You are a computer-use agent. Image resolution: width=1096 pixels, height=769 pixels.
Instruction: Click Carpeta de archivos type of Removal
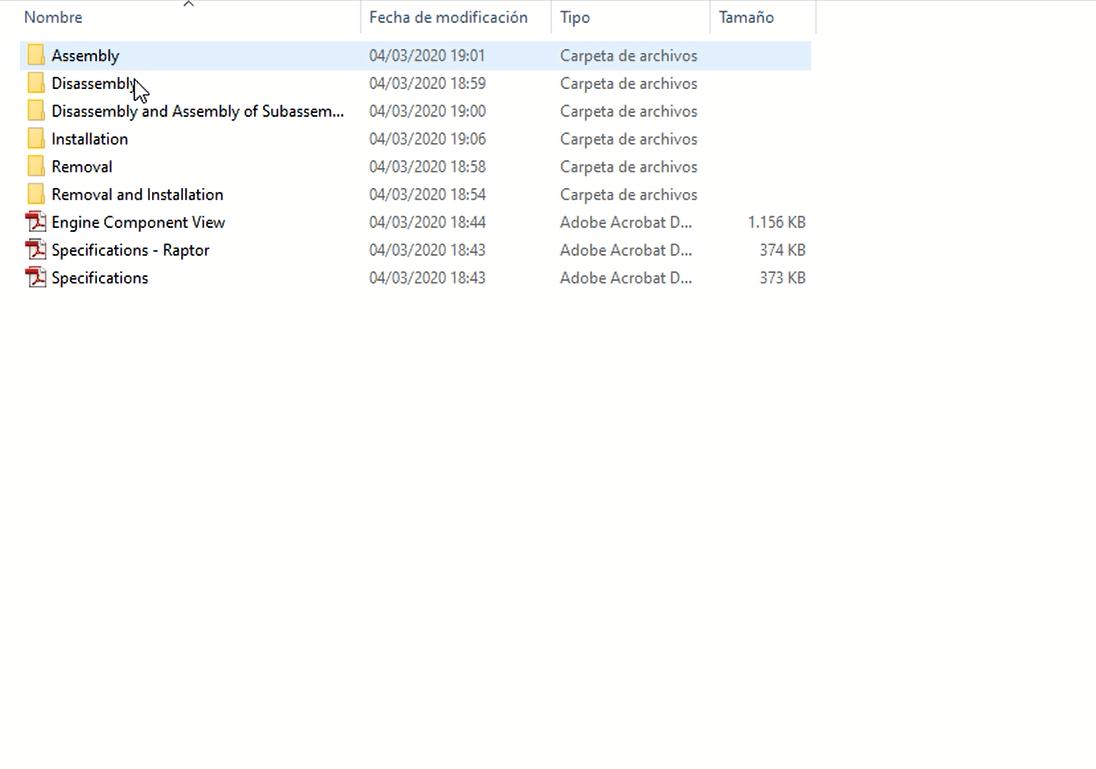tap(628, 166)
